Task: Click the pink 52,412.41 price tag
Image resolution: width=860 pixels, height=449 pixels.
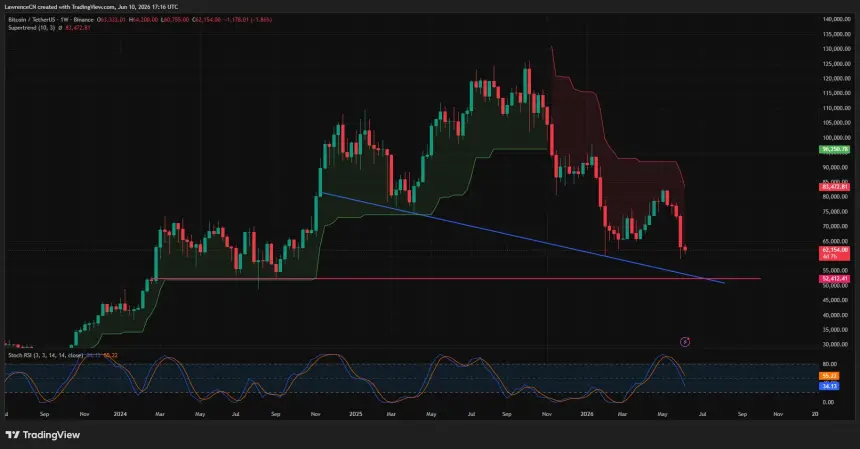Action: (x=834, y=279)
